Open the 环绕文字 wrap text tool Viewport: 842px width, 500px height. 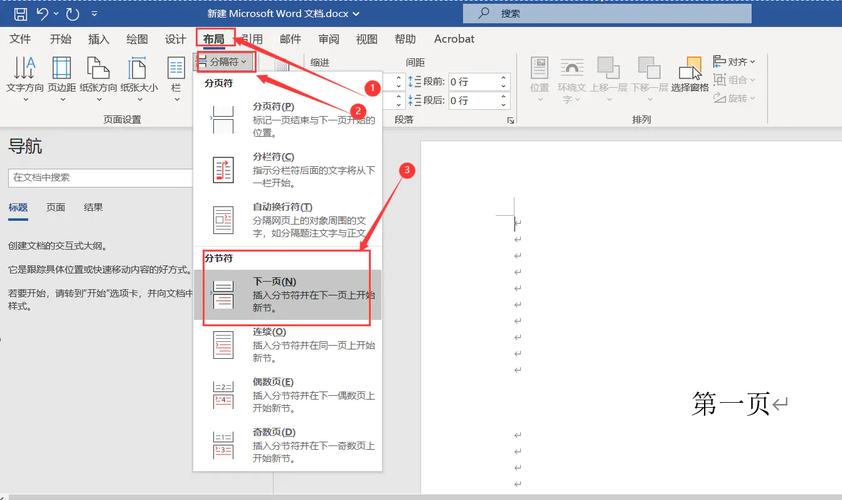click(x=571, y=80)
